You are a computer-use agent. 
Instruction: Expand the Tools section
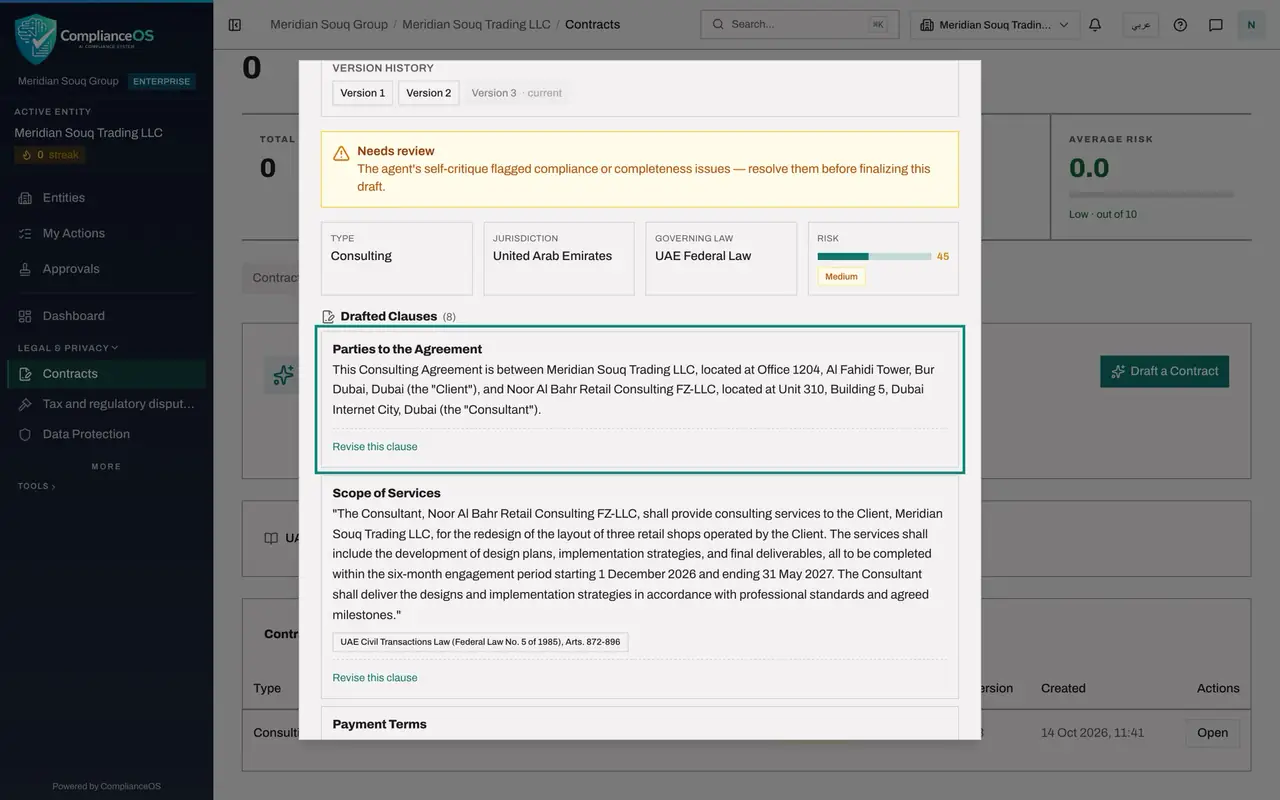pyautogui.click(x=36, y=486)
